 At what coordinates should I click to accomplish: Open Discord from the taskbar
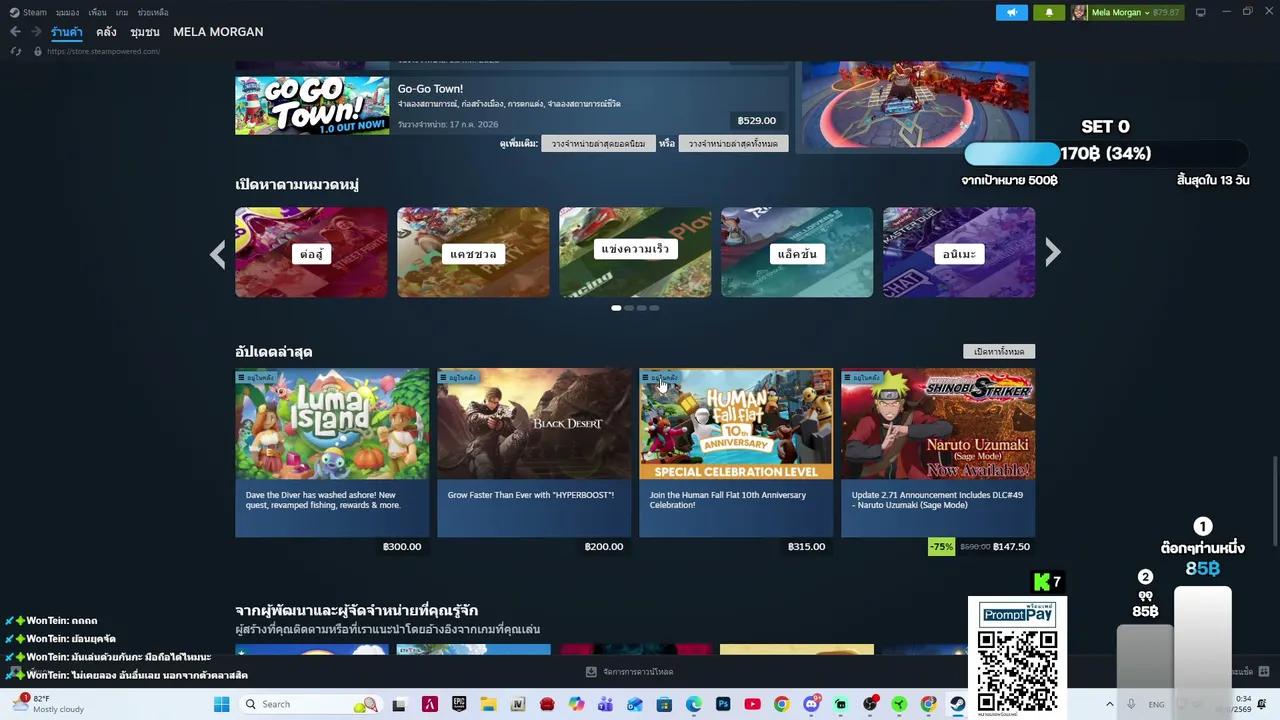point(811,704)
